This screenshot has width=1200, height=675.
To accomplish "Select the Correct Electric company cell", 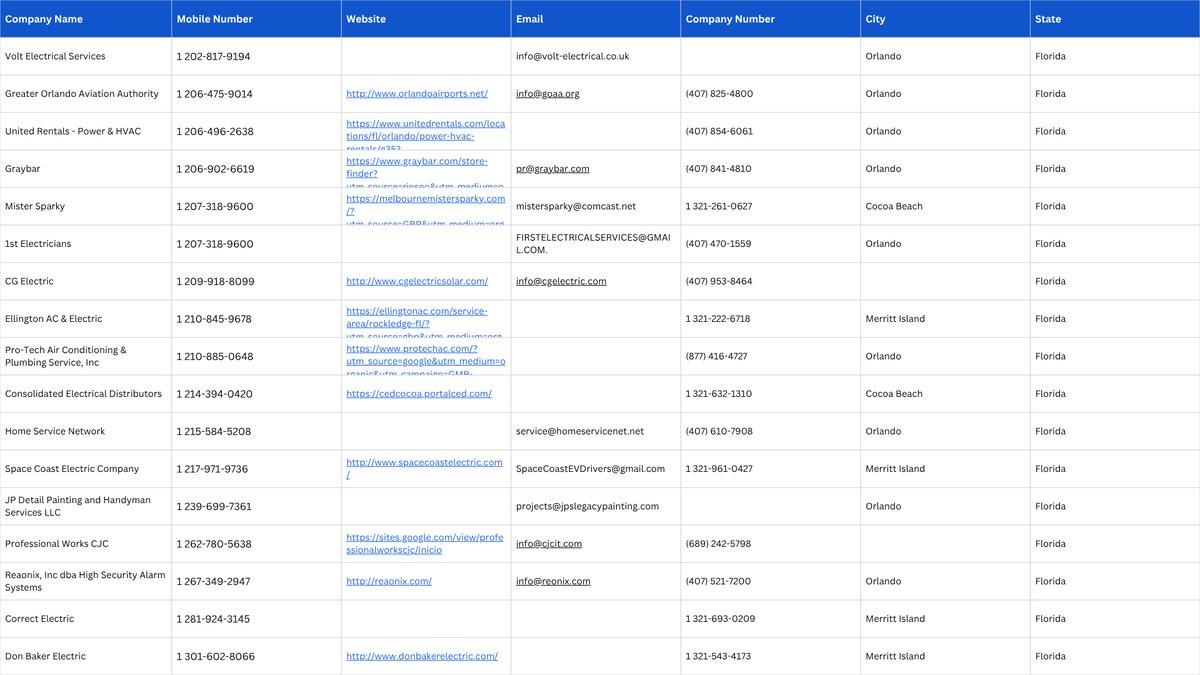I will tap(86, 619).
